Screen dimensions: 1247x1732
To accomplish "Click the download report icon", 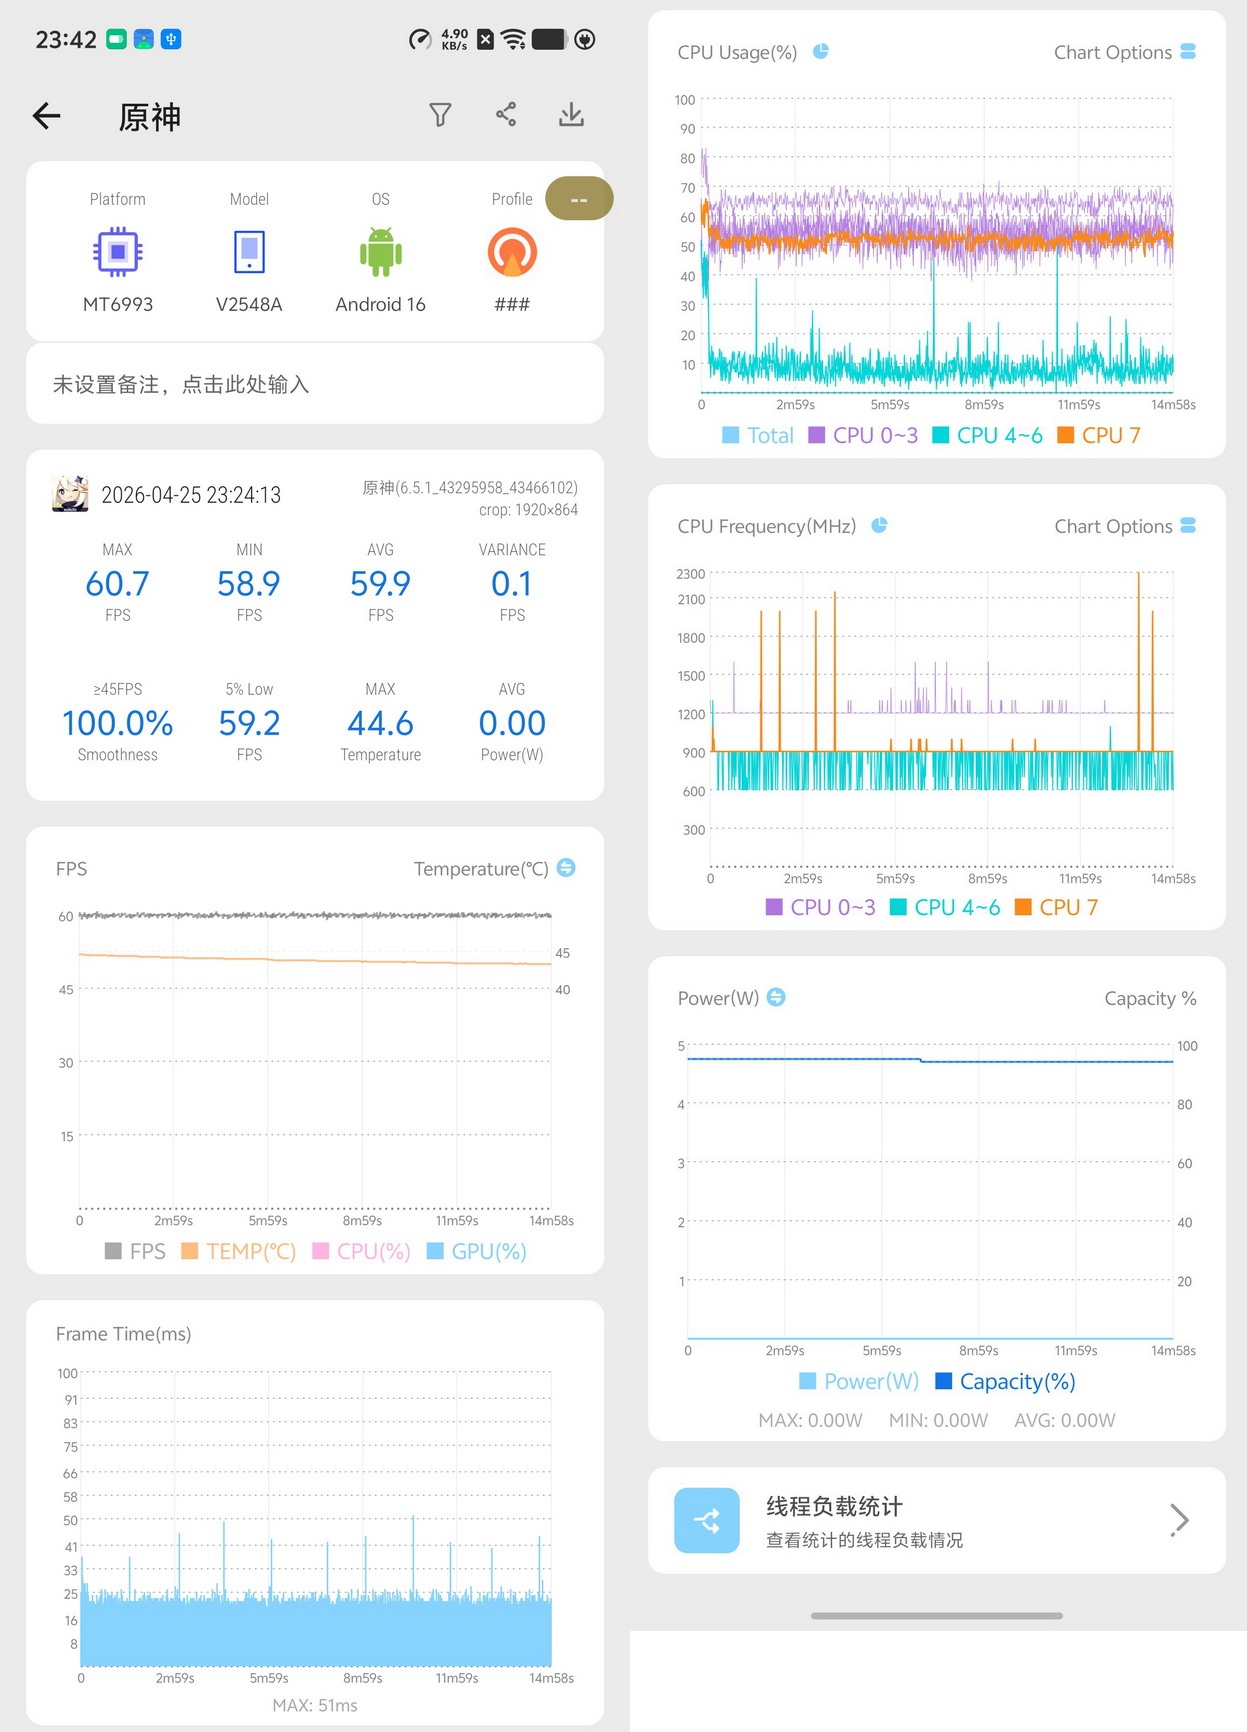I will point(571,114).
